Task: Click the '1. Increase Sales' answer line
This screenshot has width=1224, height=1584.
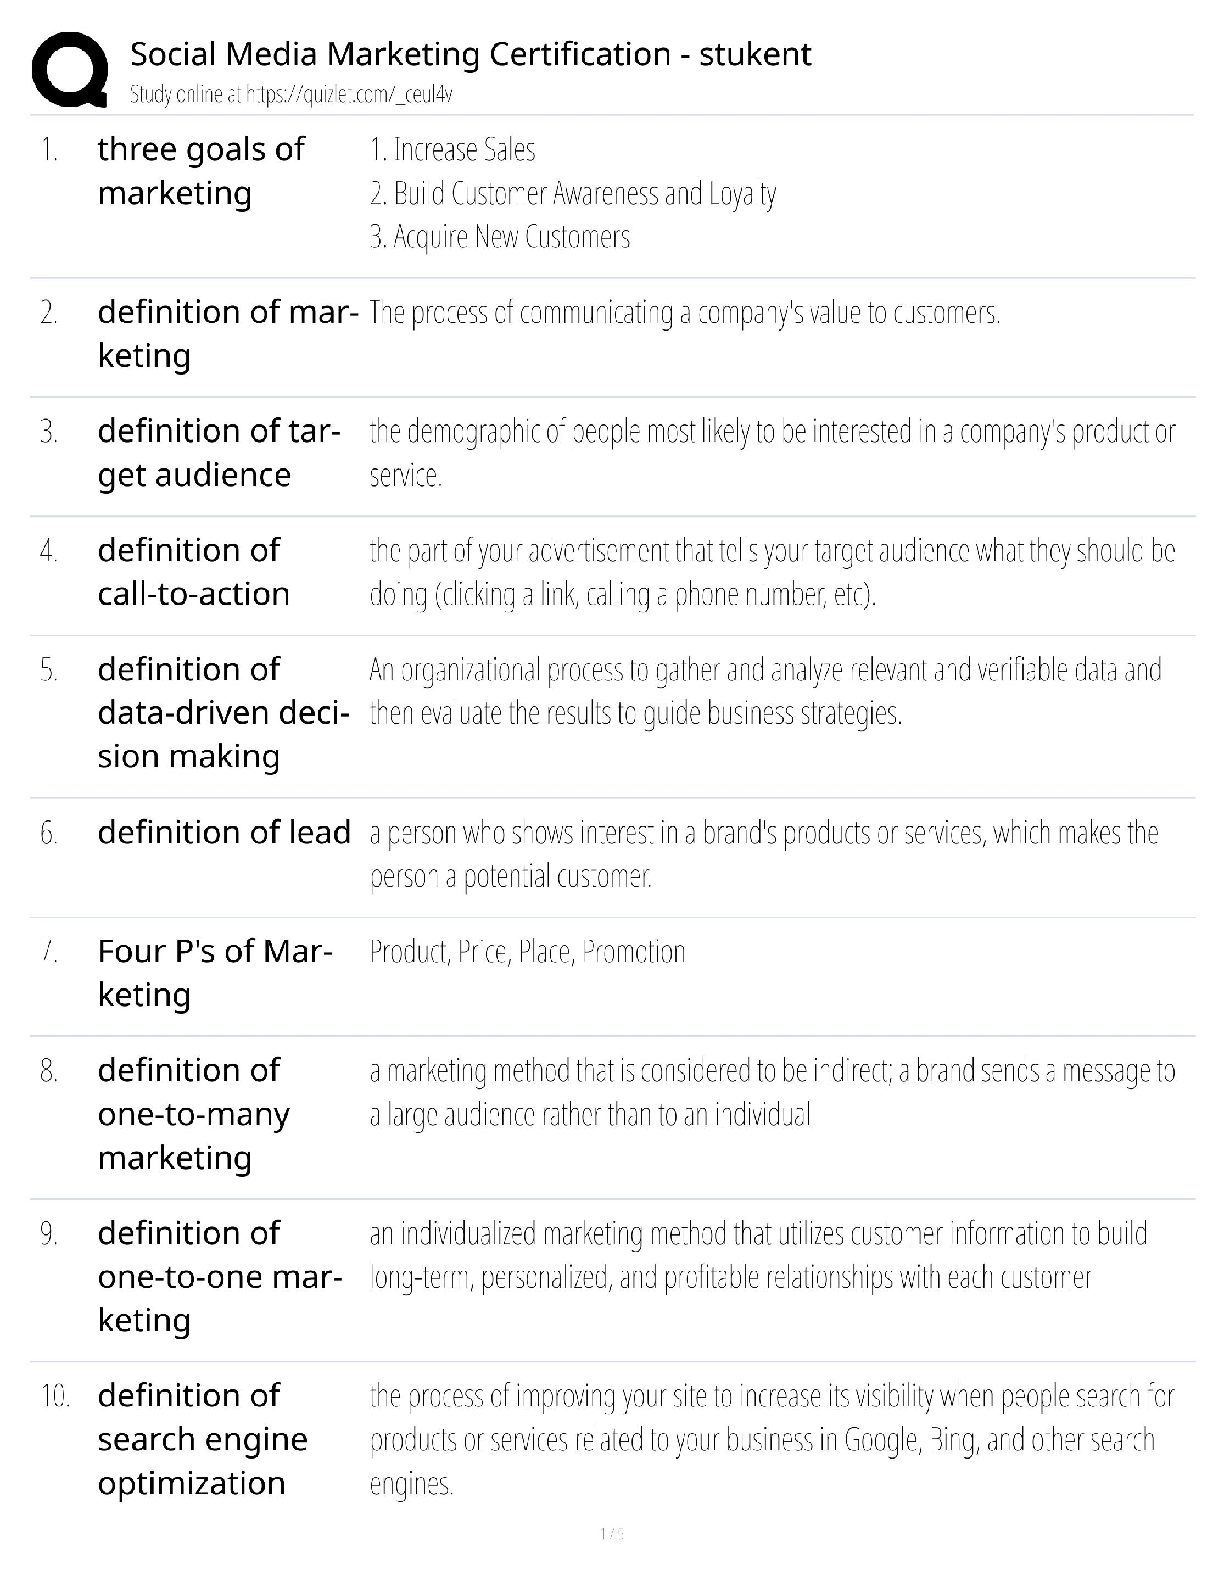Action: click(x=452, y=150)
